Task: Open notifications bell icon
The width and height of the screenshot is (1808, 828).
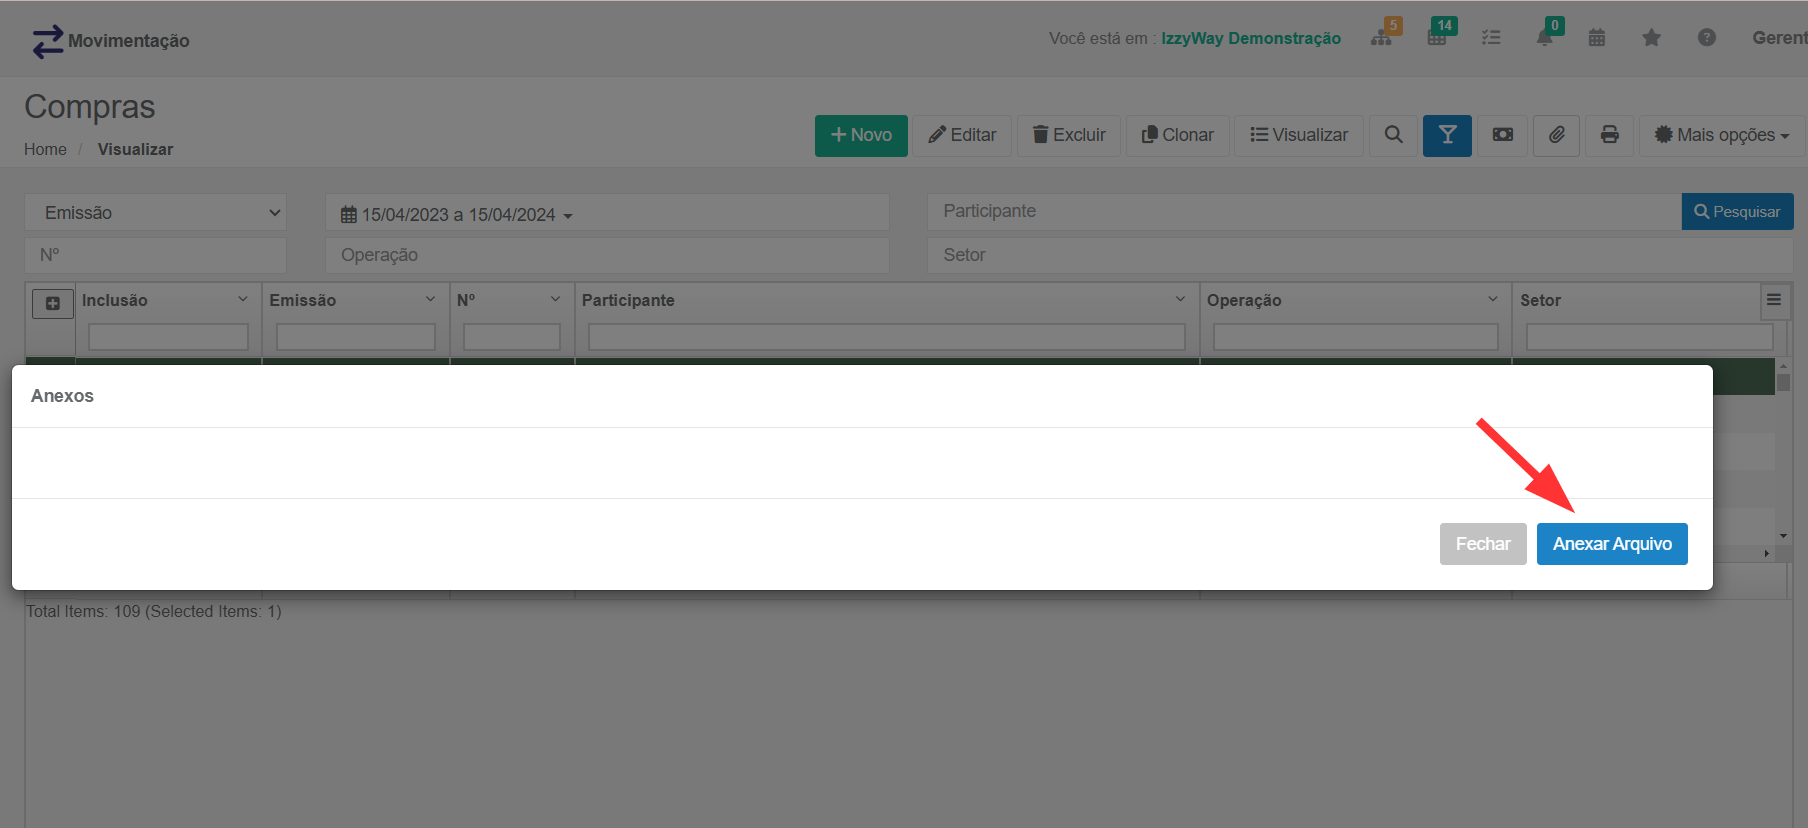Action: (x=1545, y=38)
